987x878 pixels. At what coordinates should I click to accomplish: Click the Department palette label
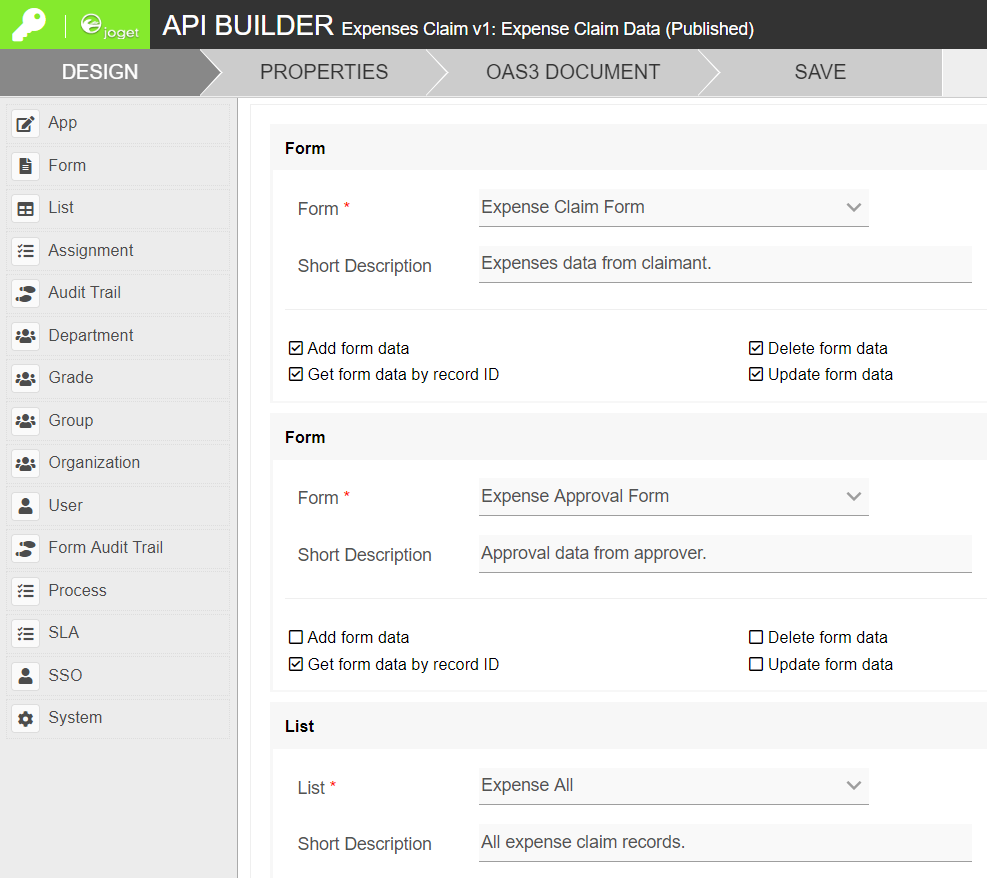[91, 335]
